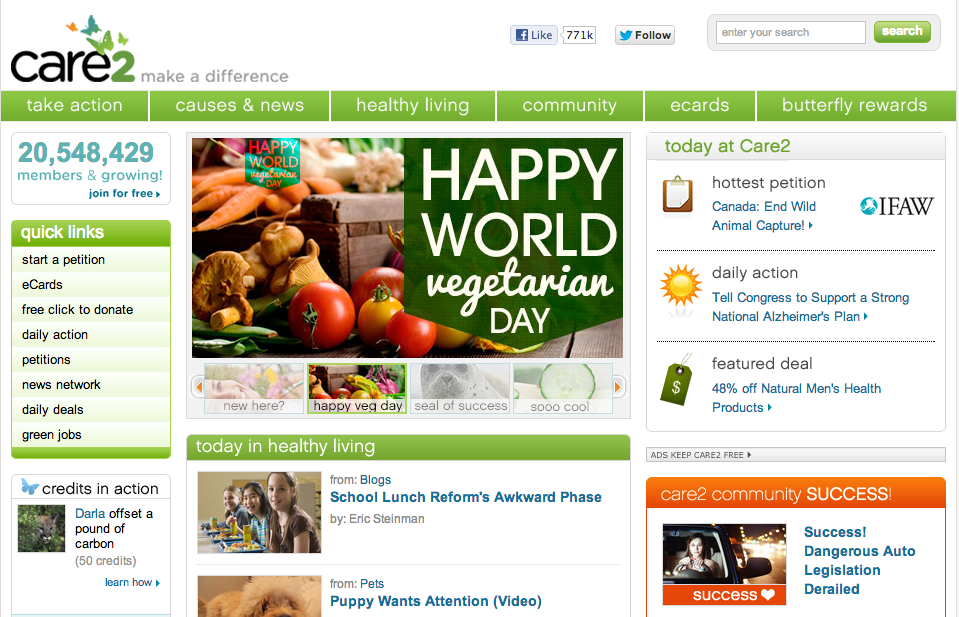Click the Happy World Vegetarian Day banner

(407, 248)
